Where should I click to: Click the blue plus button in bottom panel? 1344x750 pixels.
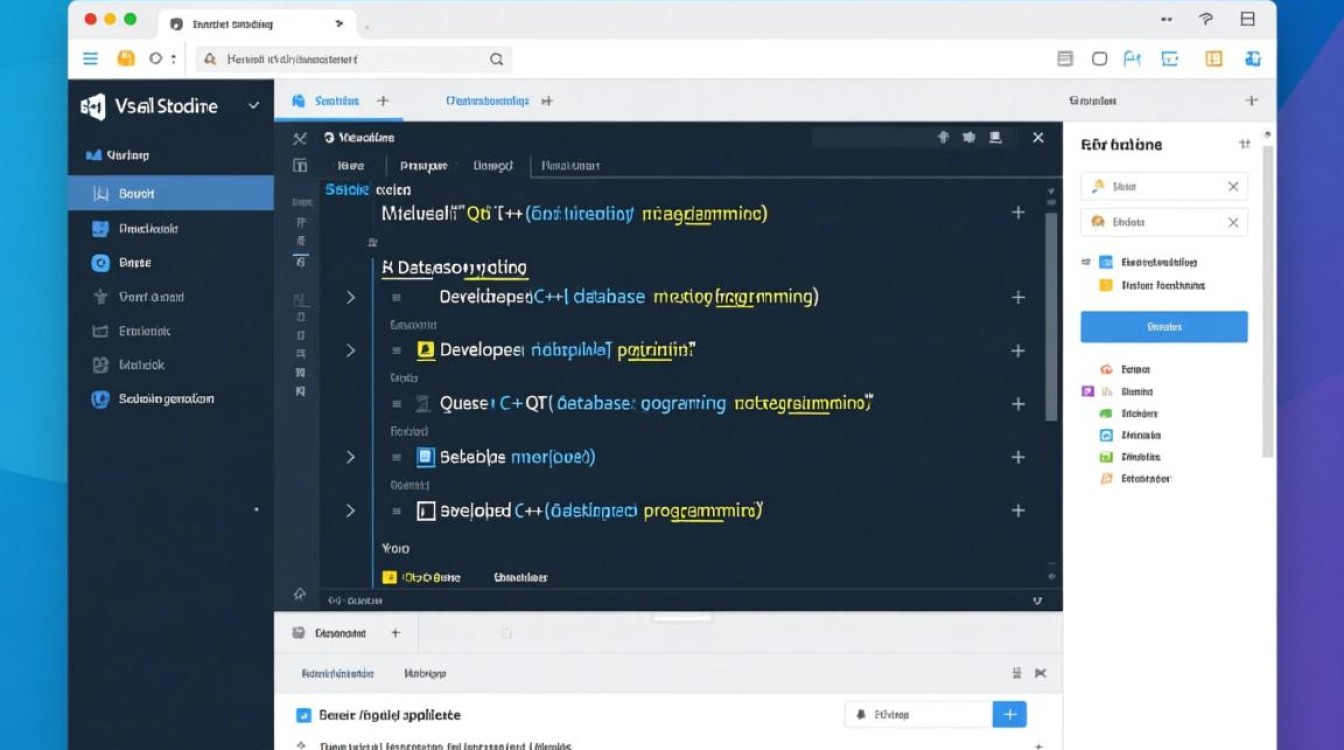pyautogui.click(x=1009, y=714)
